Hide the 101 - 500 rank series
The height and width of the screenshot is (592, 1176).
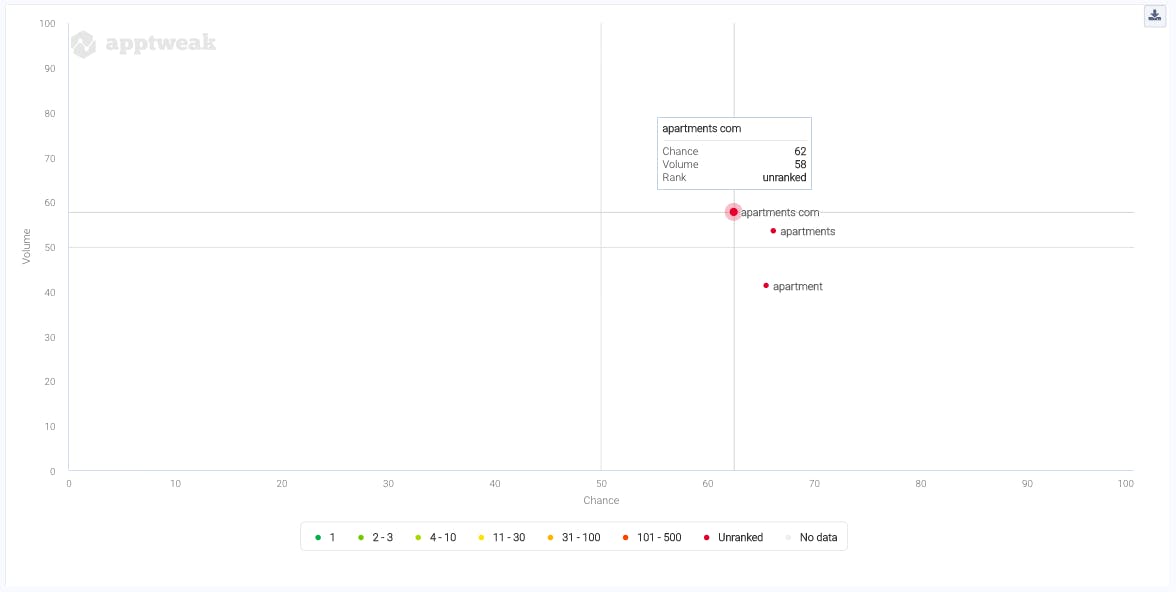651,537
